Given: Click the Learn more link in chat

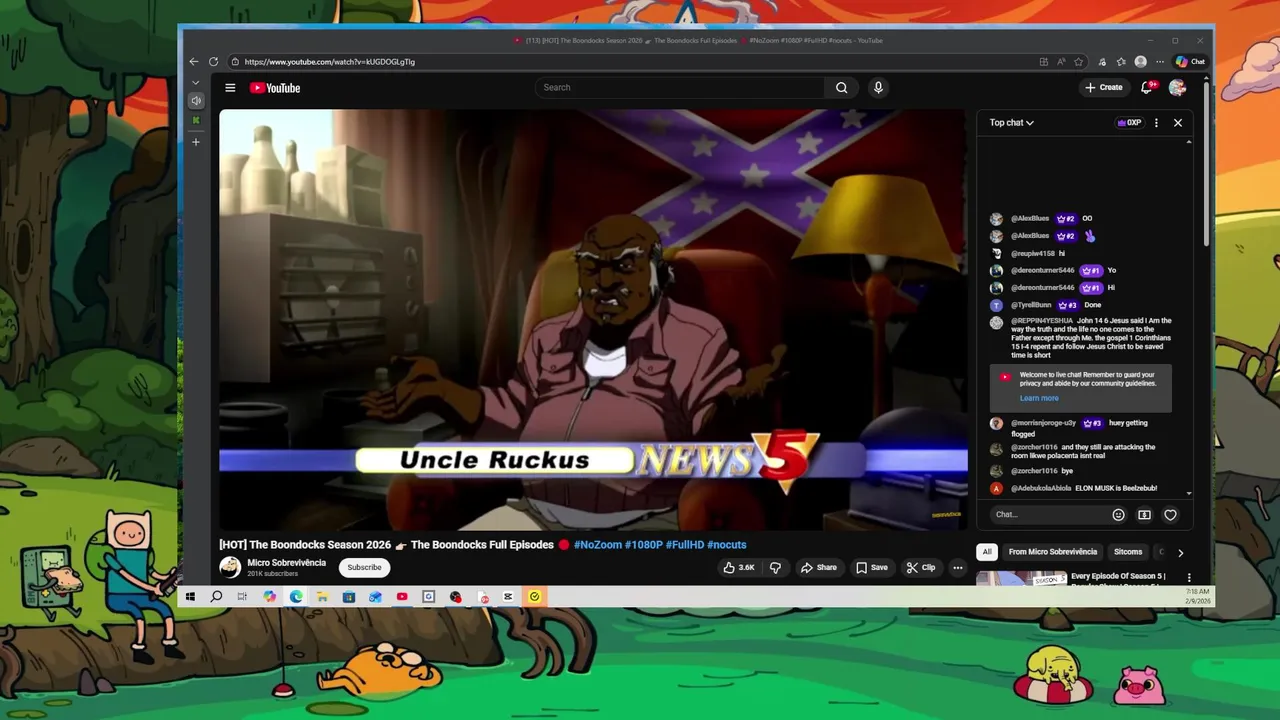Looking at the screenshot, I should pyautogui.click(x=1039, y=398).
